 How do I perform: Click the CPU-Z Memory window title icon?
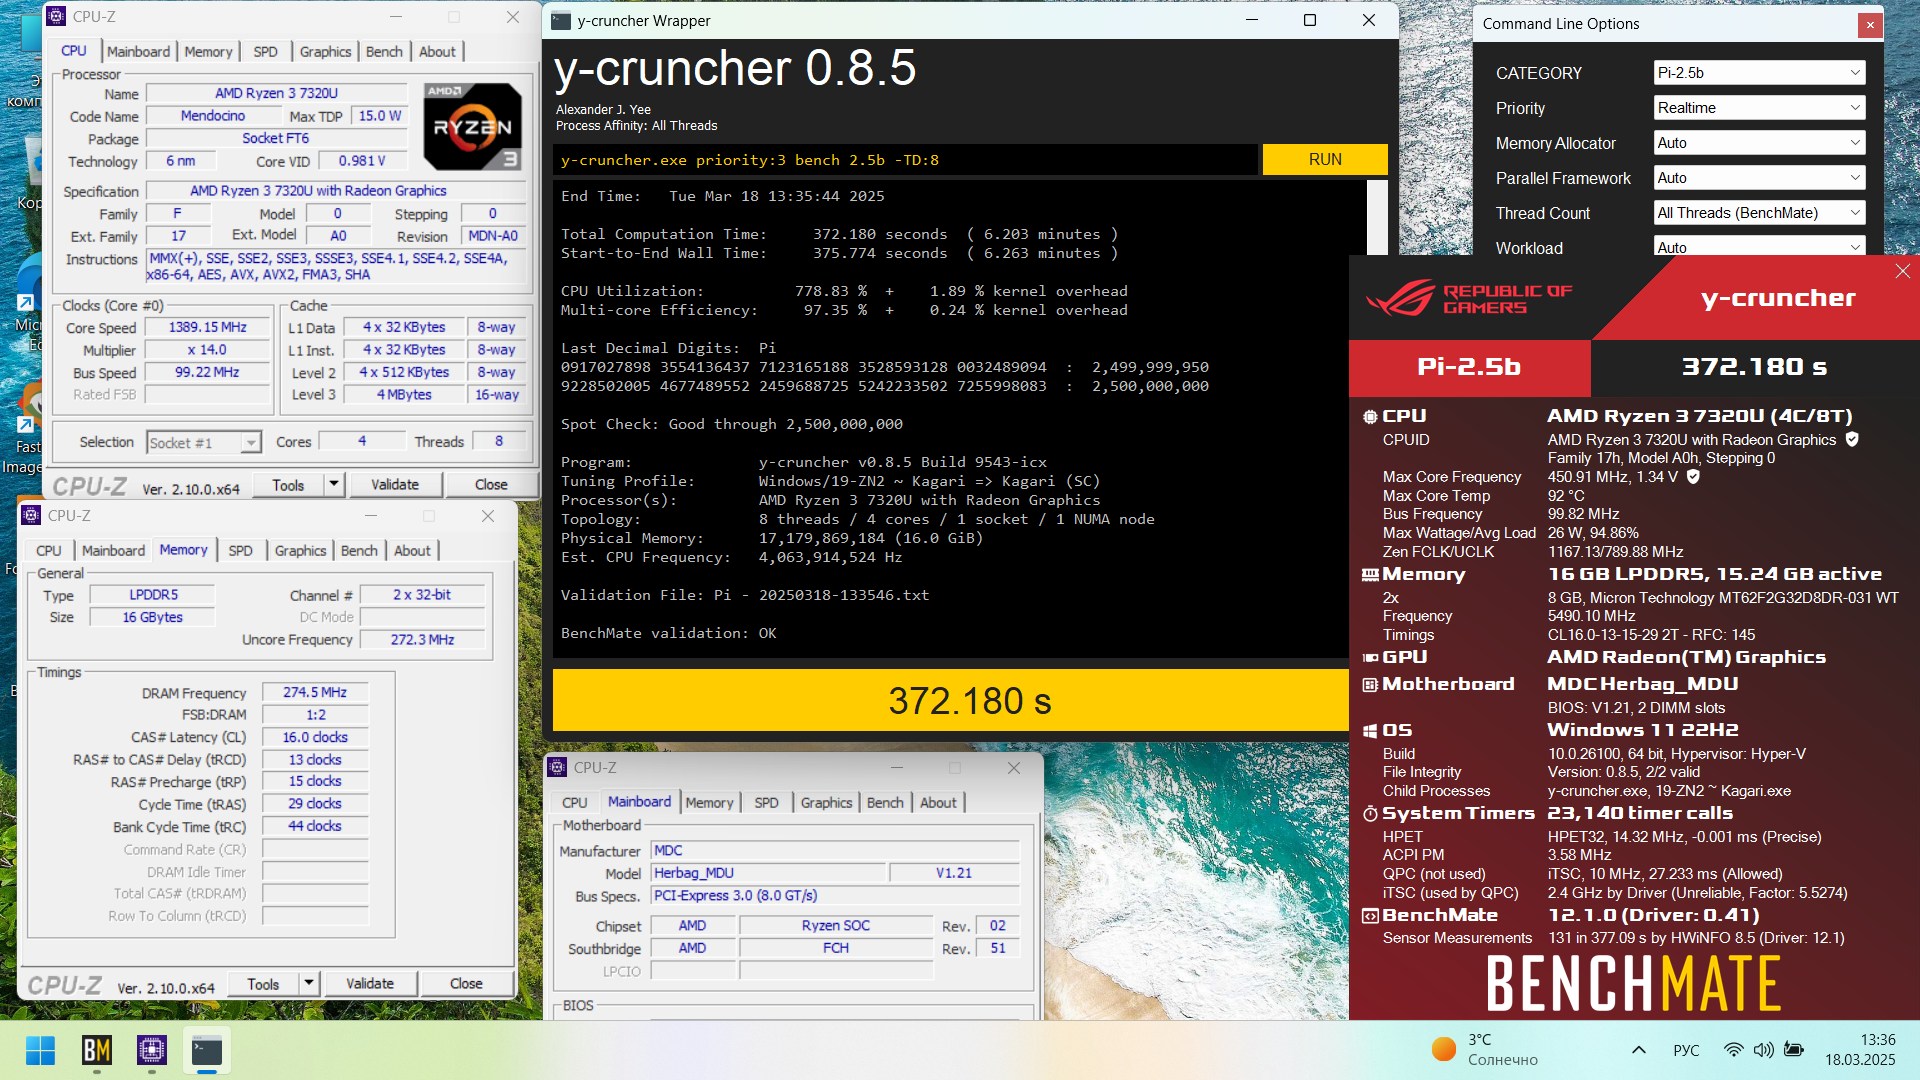point(31,516)
